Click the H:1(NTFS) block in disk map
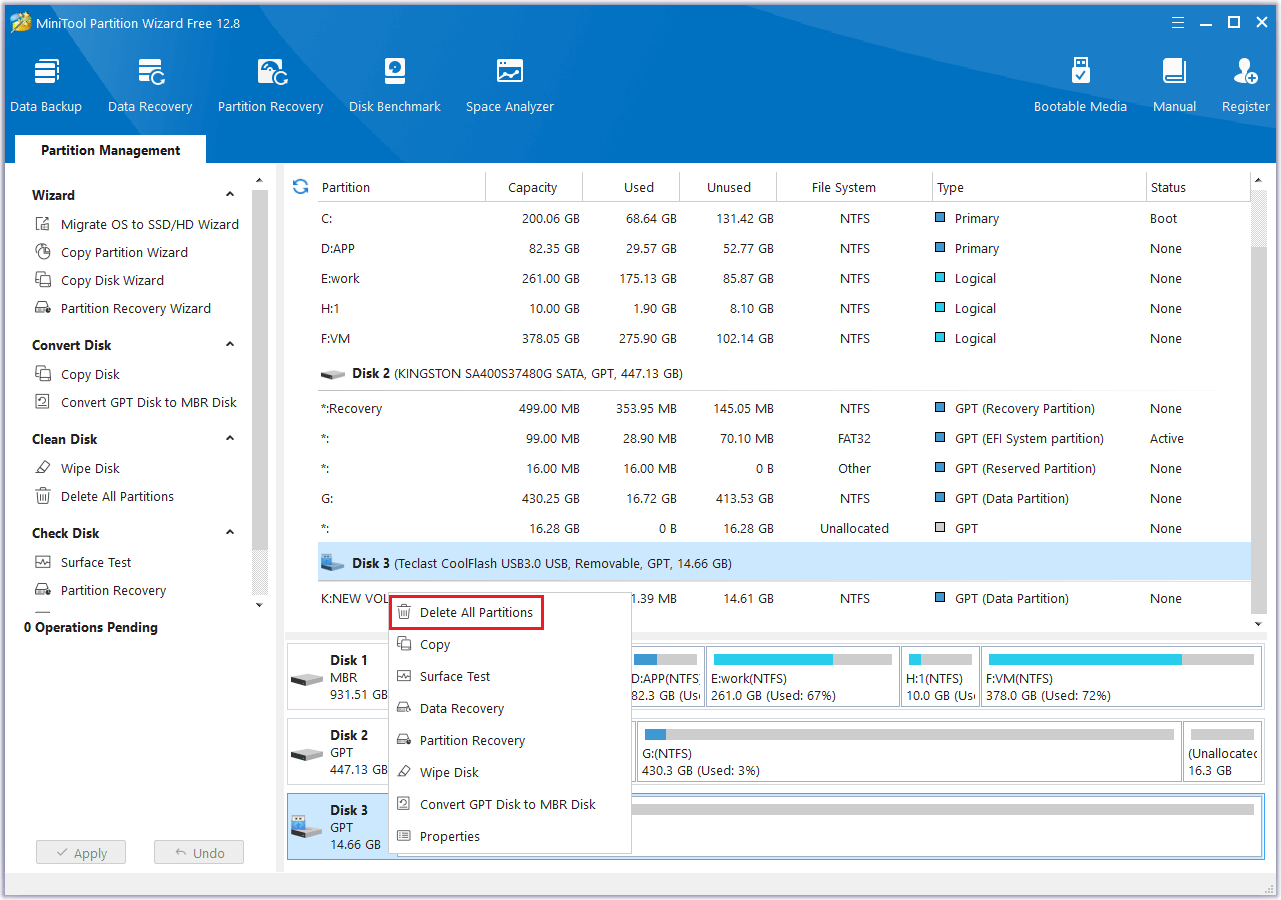This screenshot has width=1281, height=900. tap(939, 677)
